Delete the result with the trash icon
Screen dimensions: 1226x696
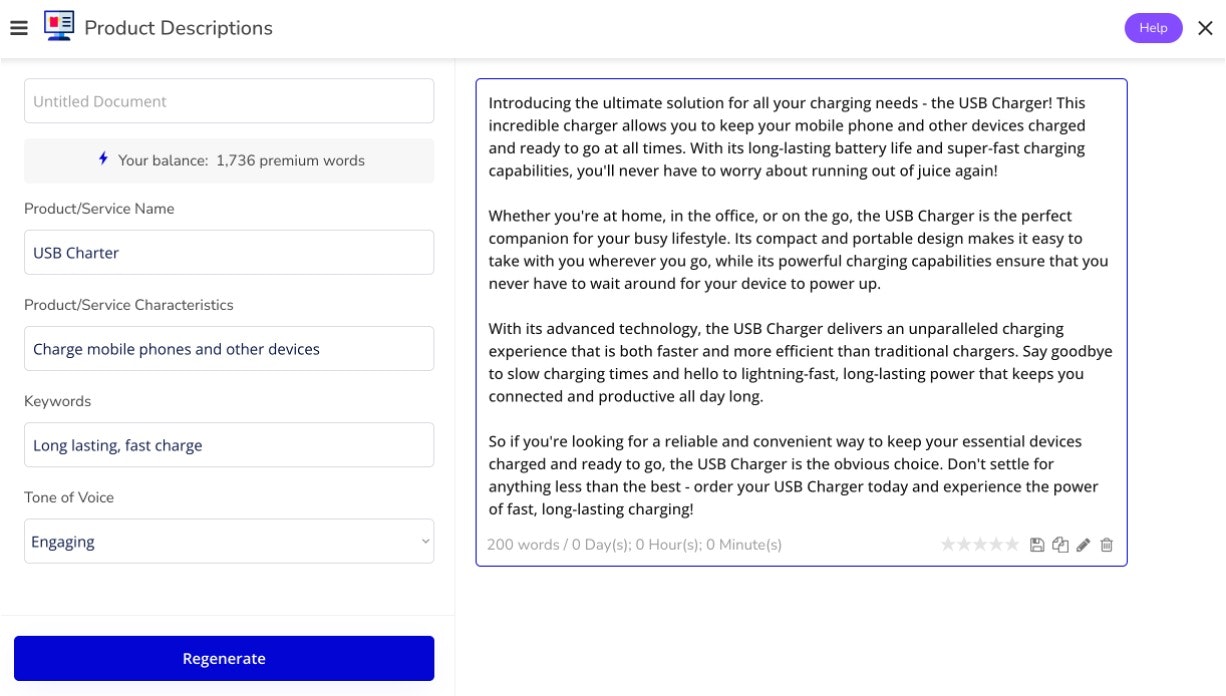pos(1106,545)
